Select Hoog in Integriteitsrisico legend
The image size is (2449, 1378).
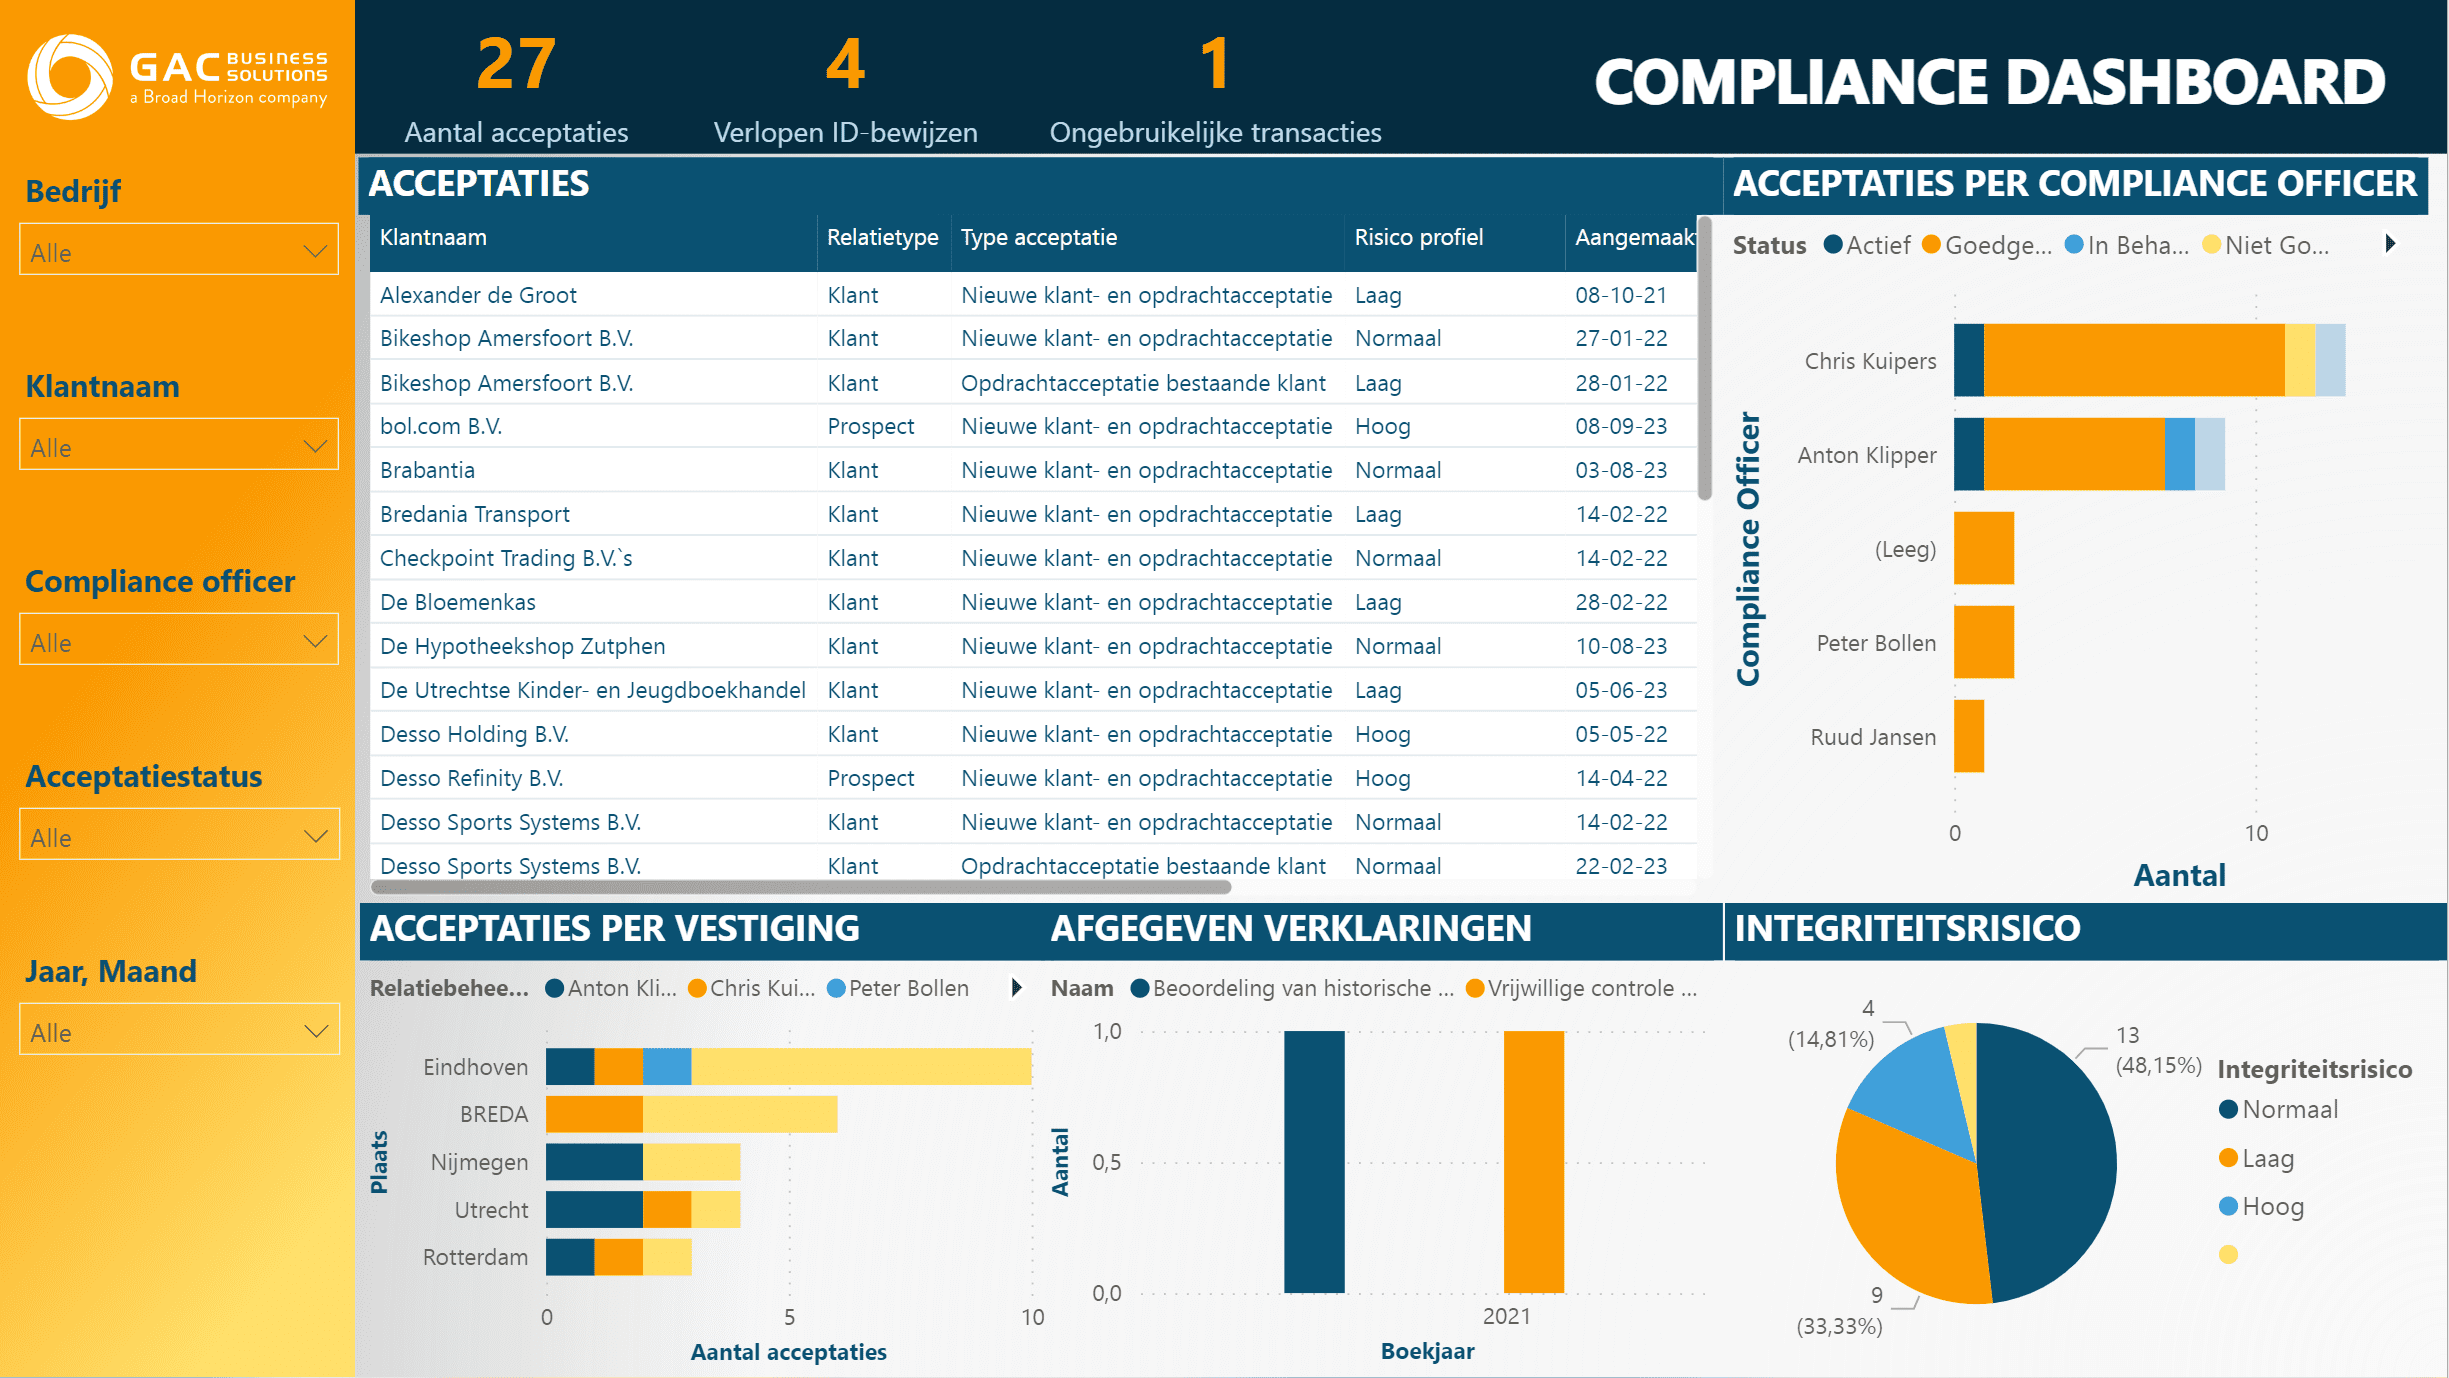(2261, 1206)
